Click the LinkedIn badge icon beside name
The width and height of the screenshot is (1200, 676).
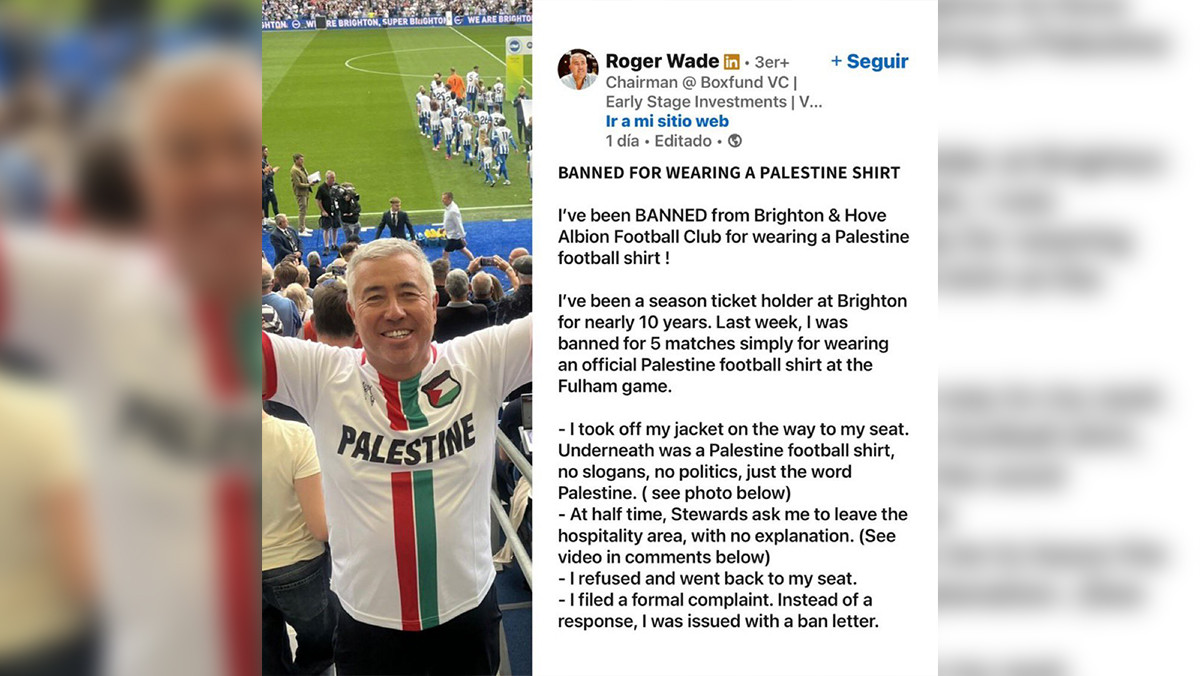(731, 62)
